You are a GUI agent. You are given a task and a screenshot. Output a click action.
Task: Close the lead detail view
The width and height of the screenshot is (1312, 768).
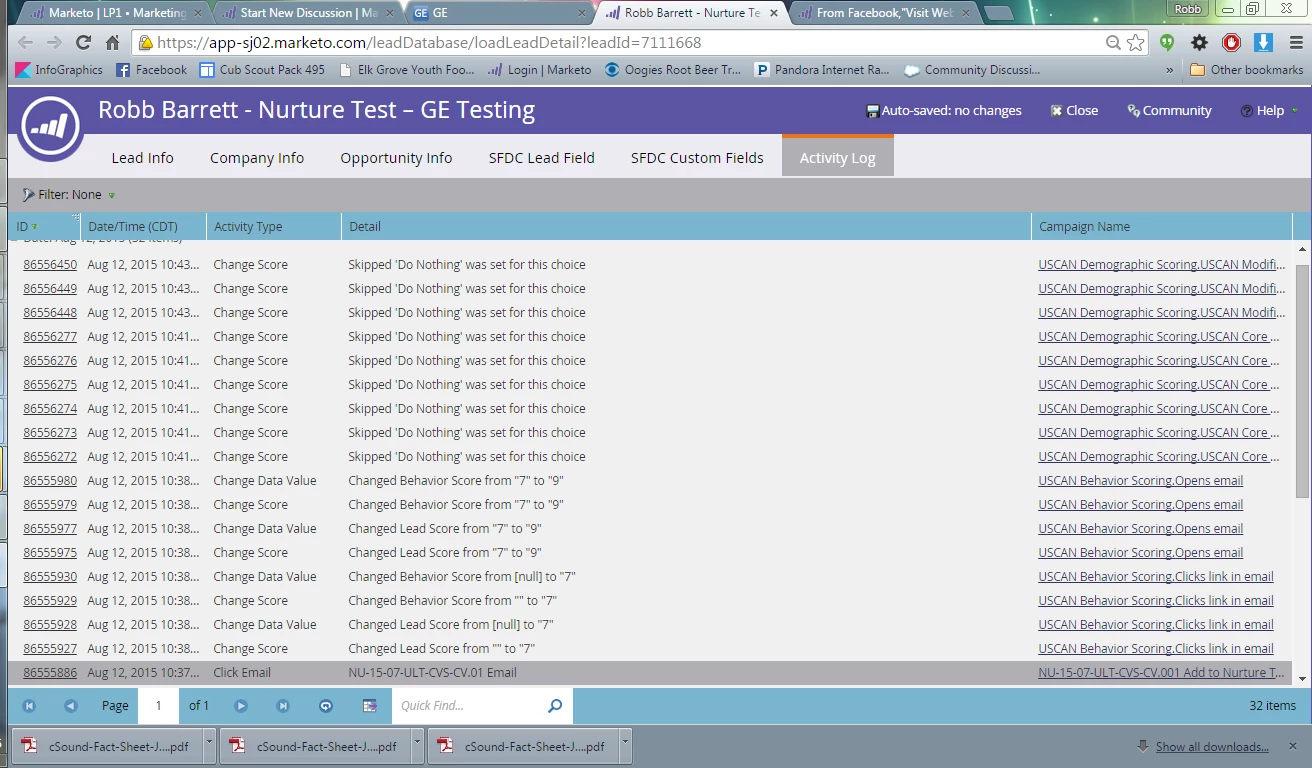click(1074, 111)
